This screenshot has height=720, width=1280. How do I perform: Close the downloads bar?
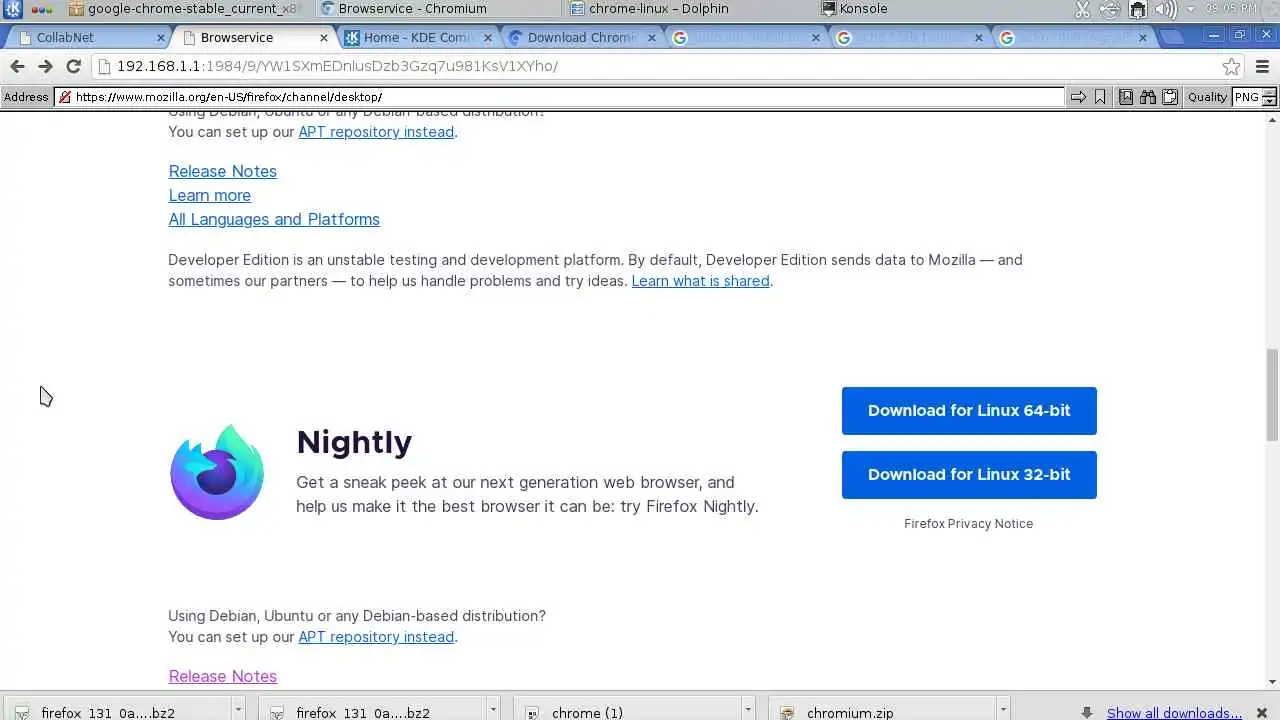tap(1261, 712)
